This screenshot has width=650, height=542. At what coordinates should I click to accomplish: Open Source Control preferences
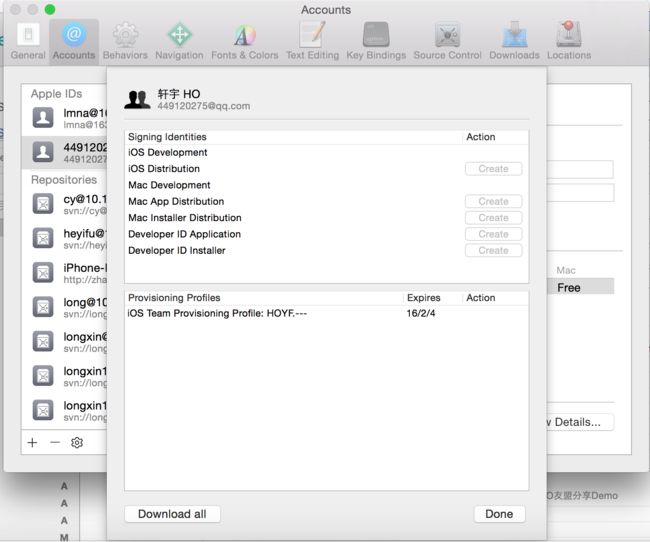click(447, 42)
